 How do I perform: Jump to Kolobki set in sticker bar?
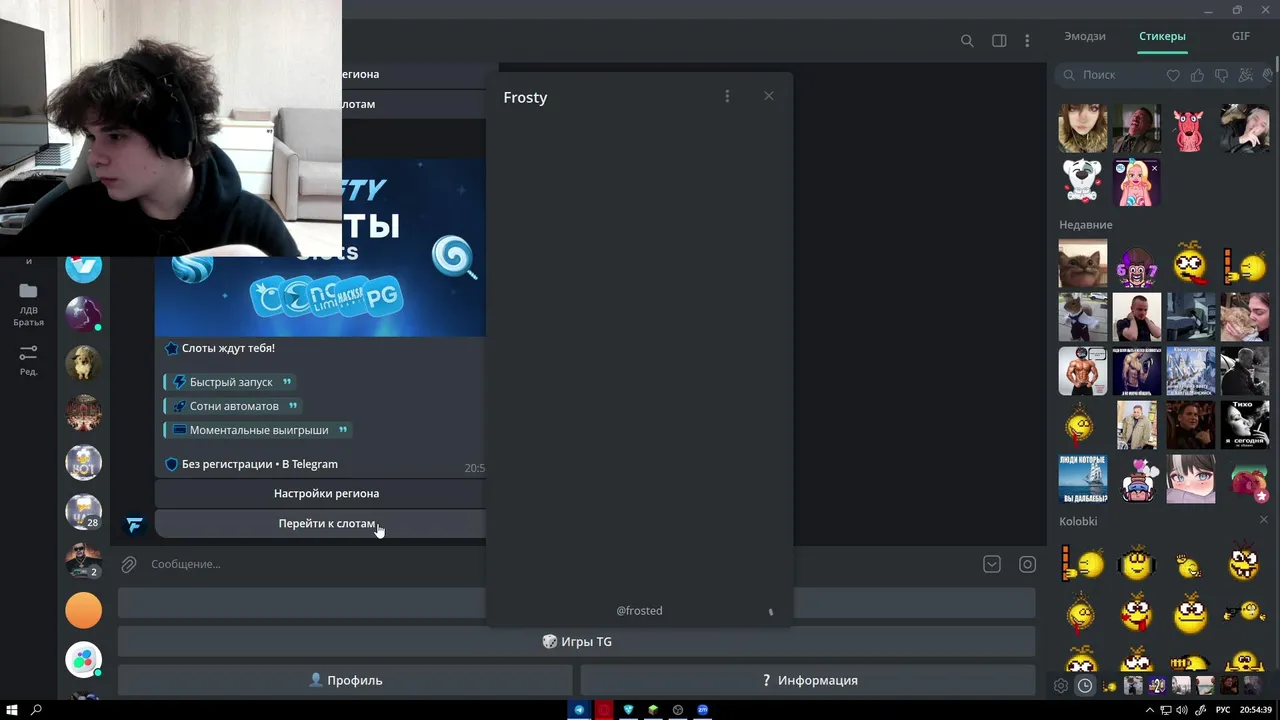(x=1109, y=686)
